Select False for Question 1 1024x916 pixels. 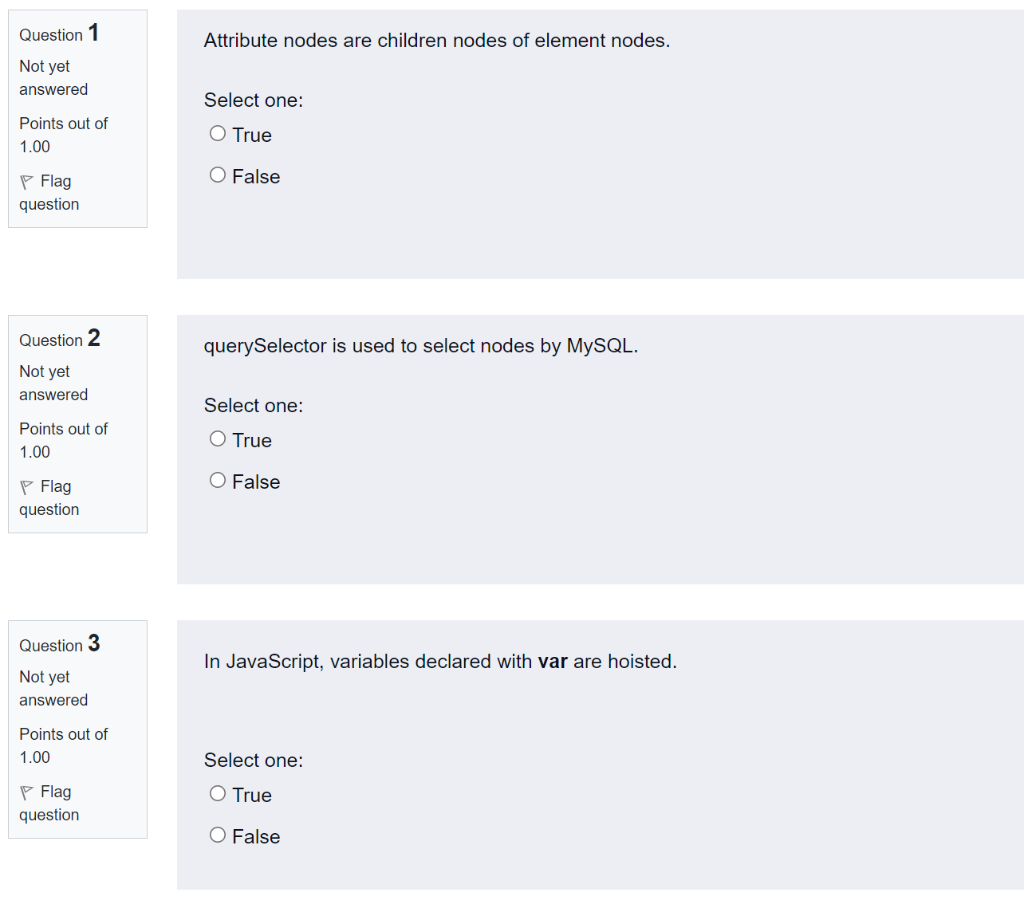coord(217,174)
